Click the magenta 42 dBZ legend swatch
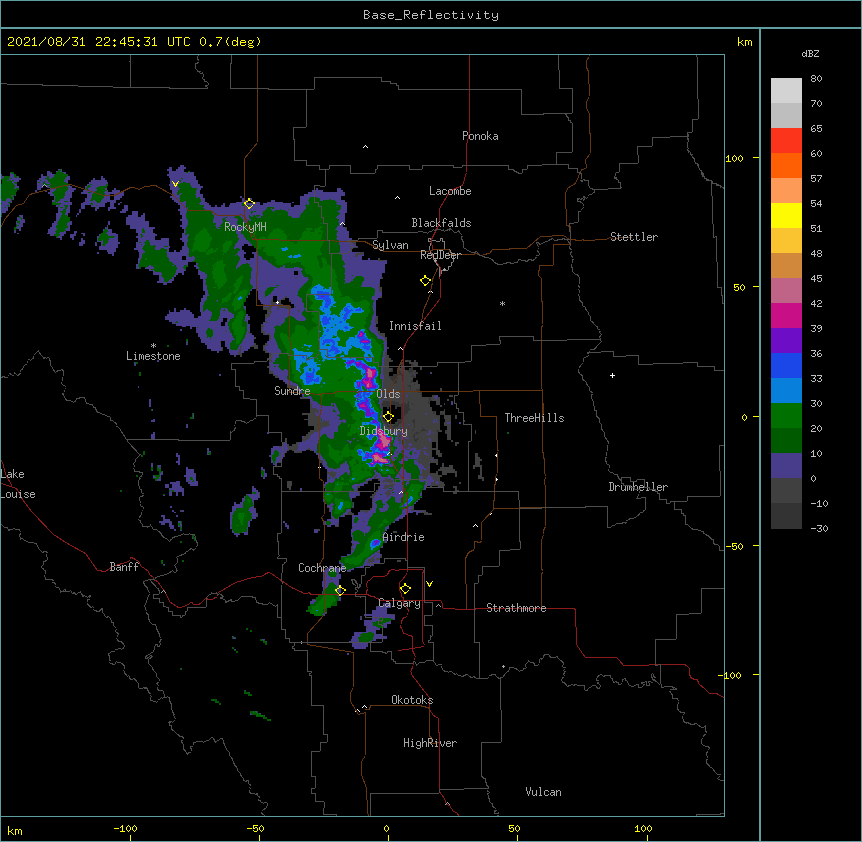This screenshot has width=862, height=842. [786, 315]
